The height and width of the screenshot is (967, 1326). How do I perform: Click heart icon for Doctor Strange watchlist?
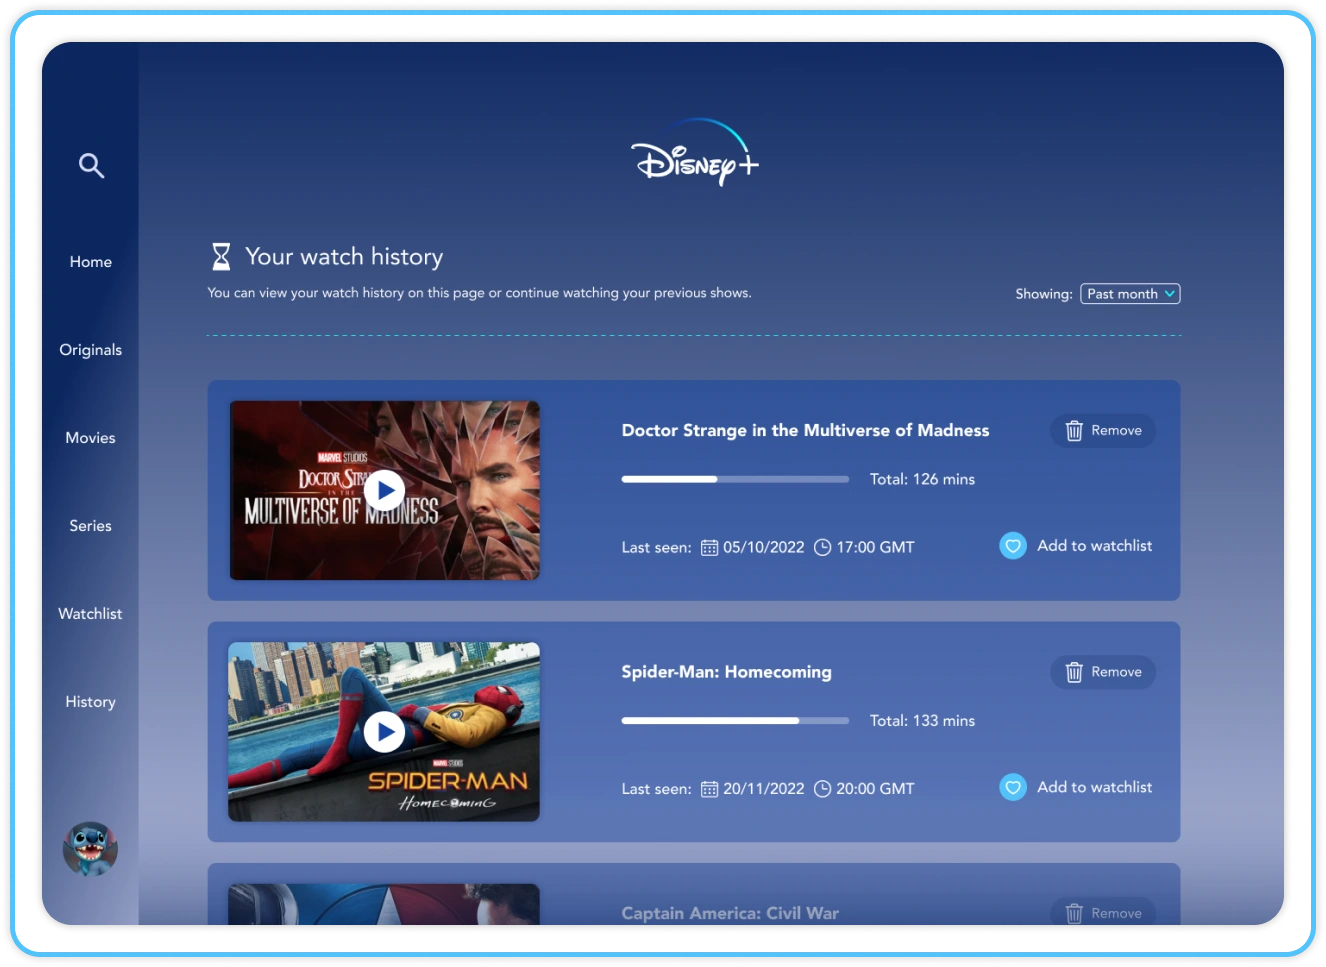(x=1013, y=546)
